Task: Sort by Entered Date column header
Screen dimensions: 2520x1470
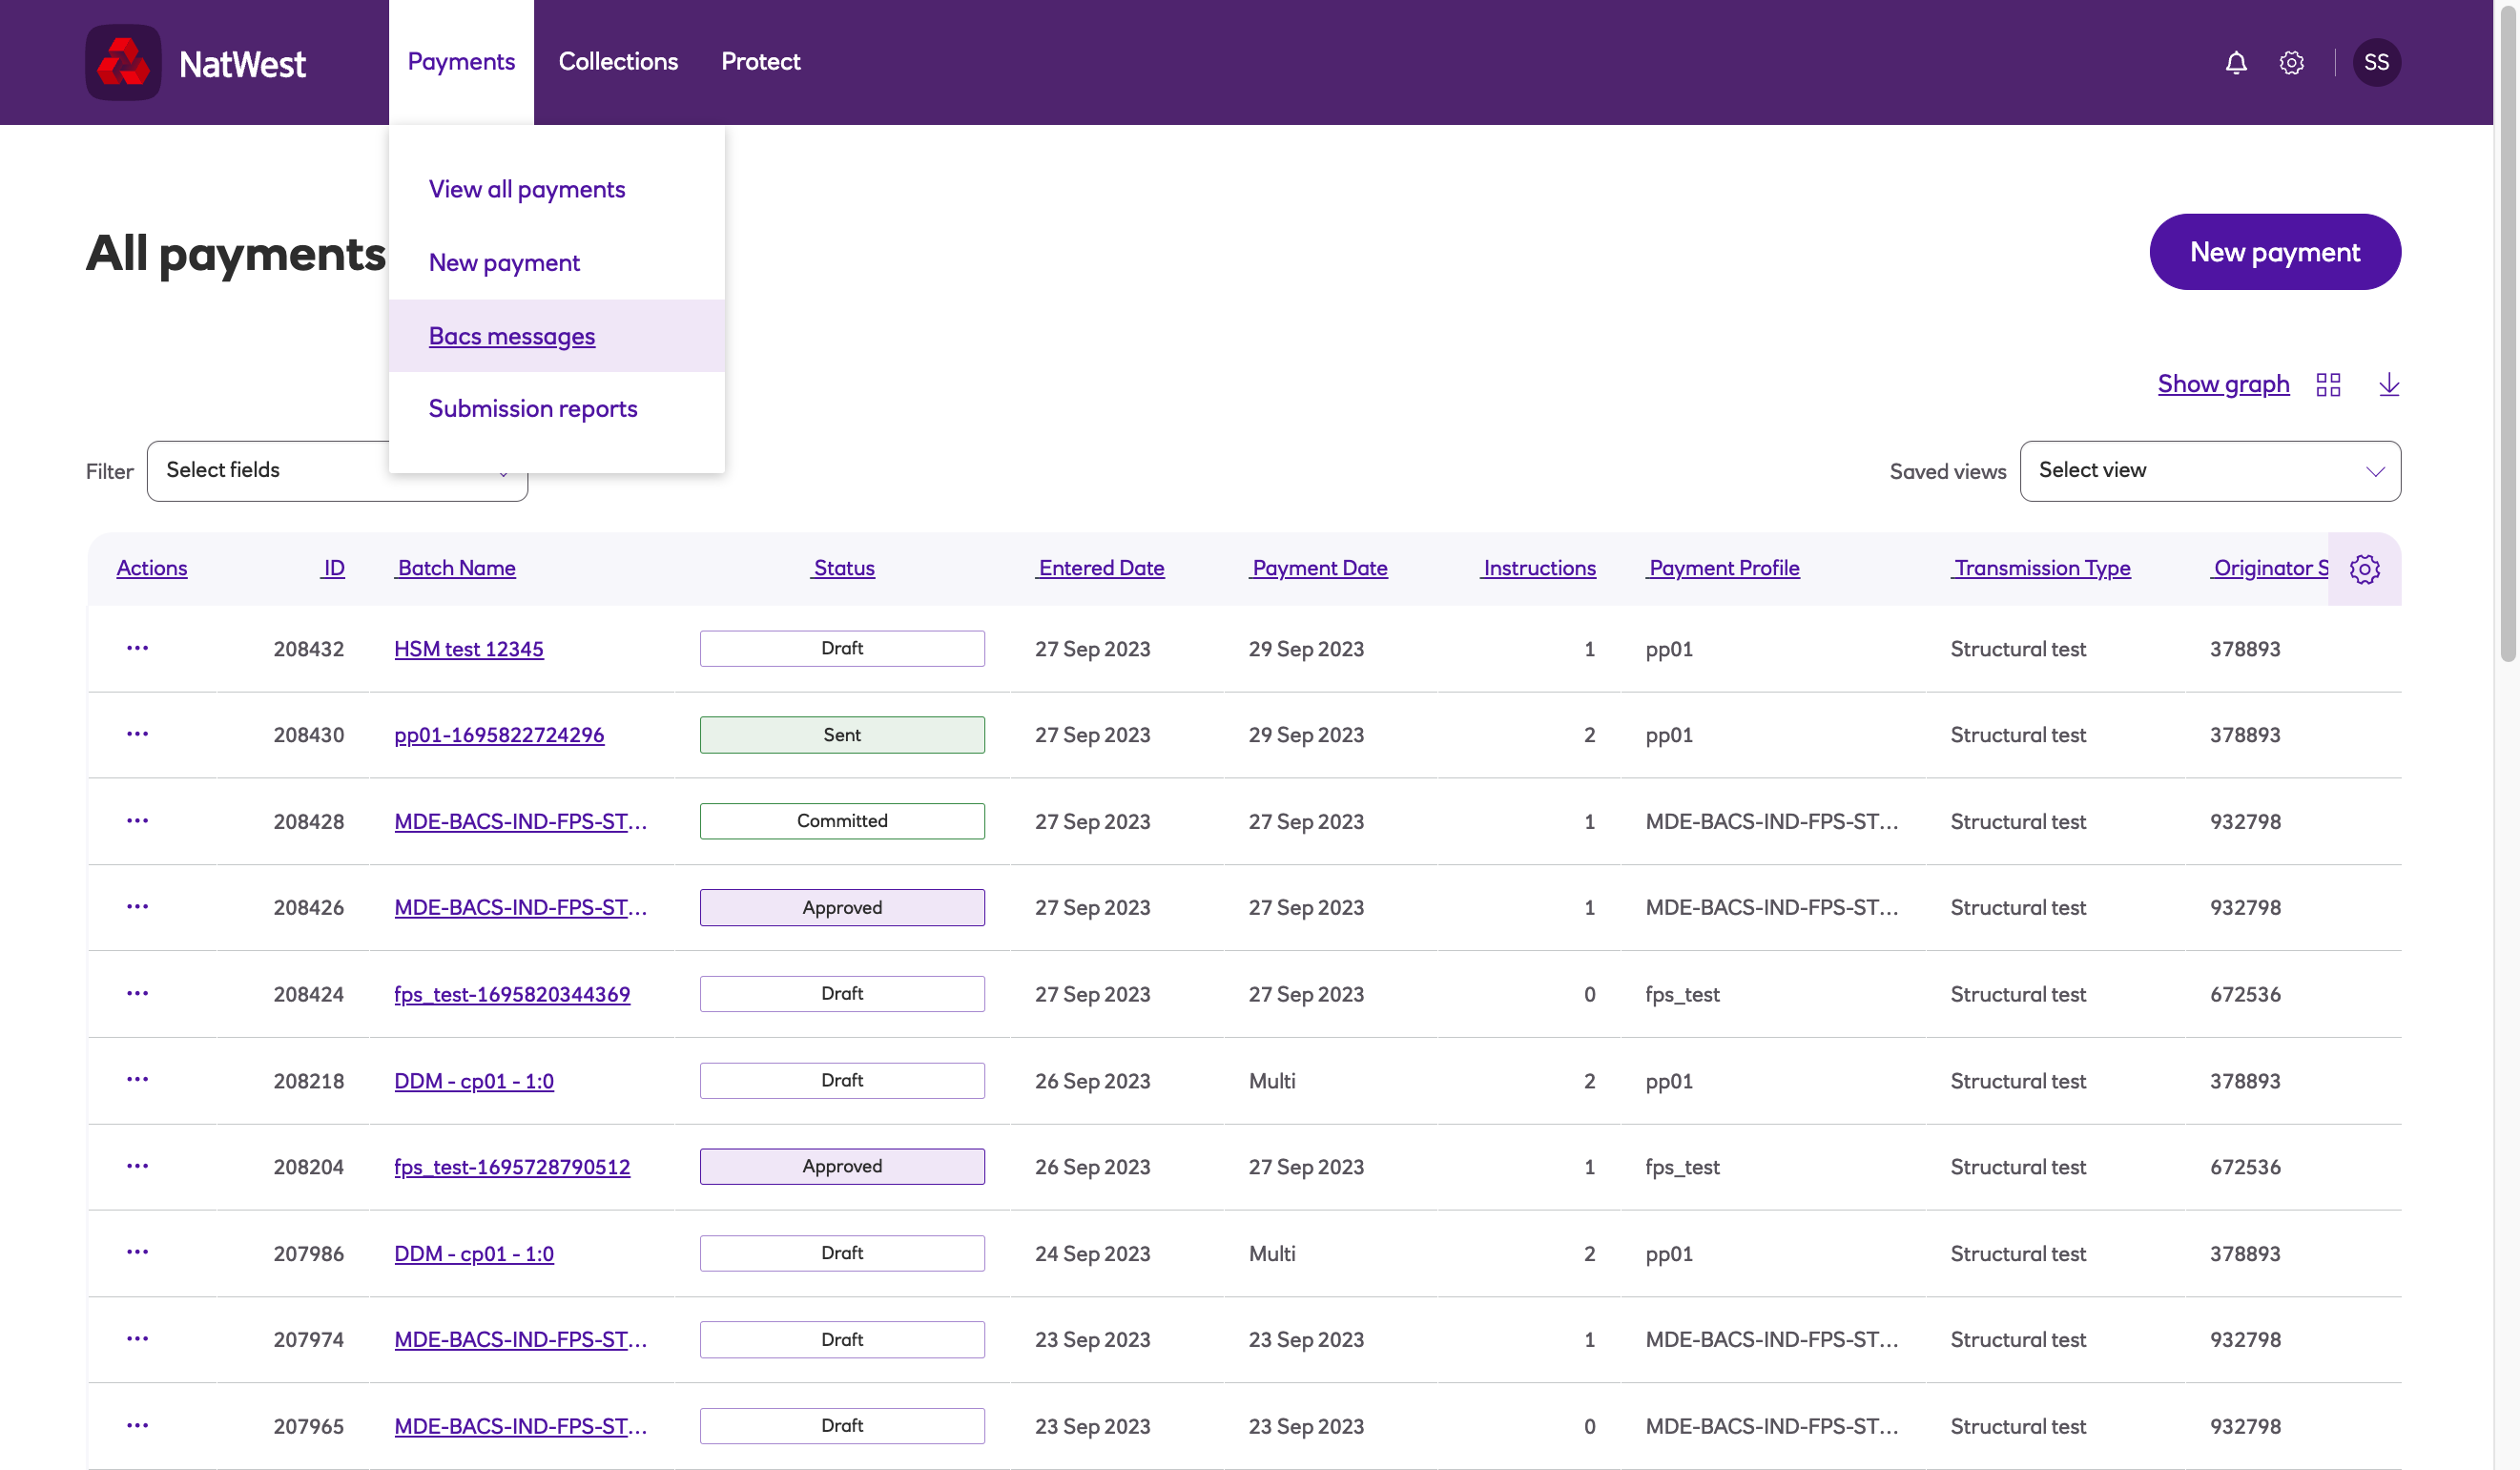Action: (x=1100, y=568)
